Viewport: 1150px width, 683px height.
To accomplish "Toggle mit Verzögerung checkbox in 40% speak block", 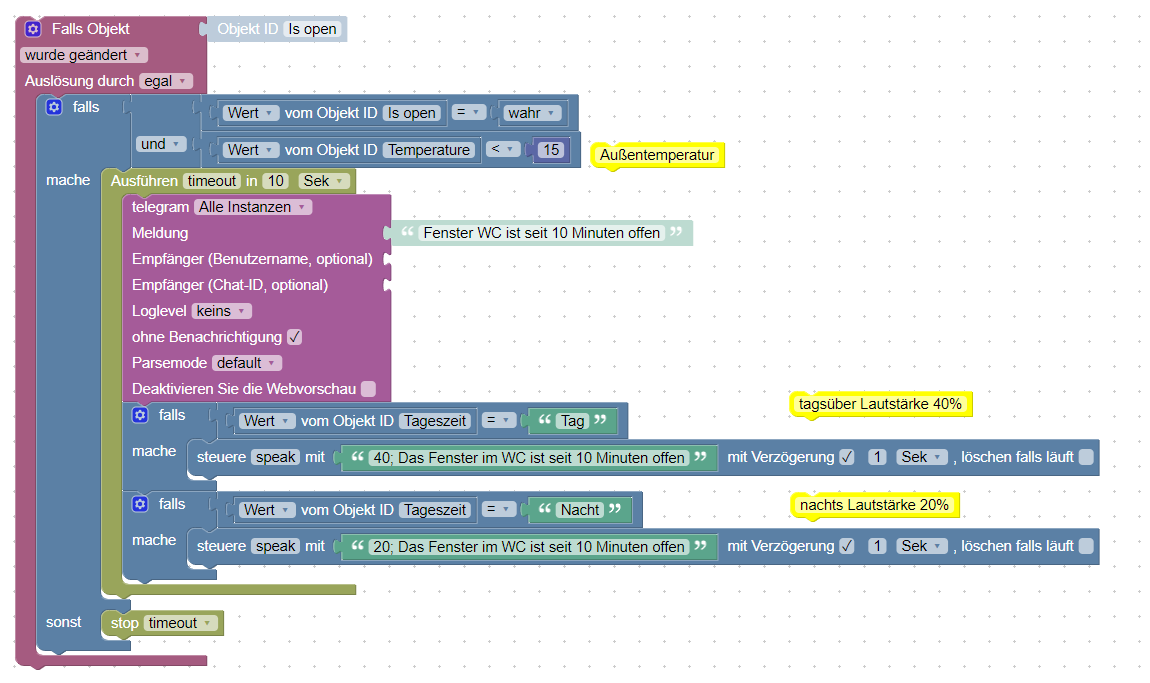I will pos(846,457).
